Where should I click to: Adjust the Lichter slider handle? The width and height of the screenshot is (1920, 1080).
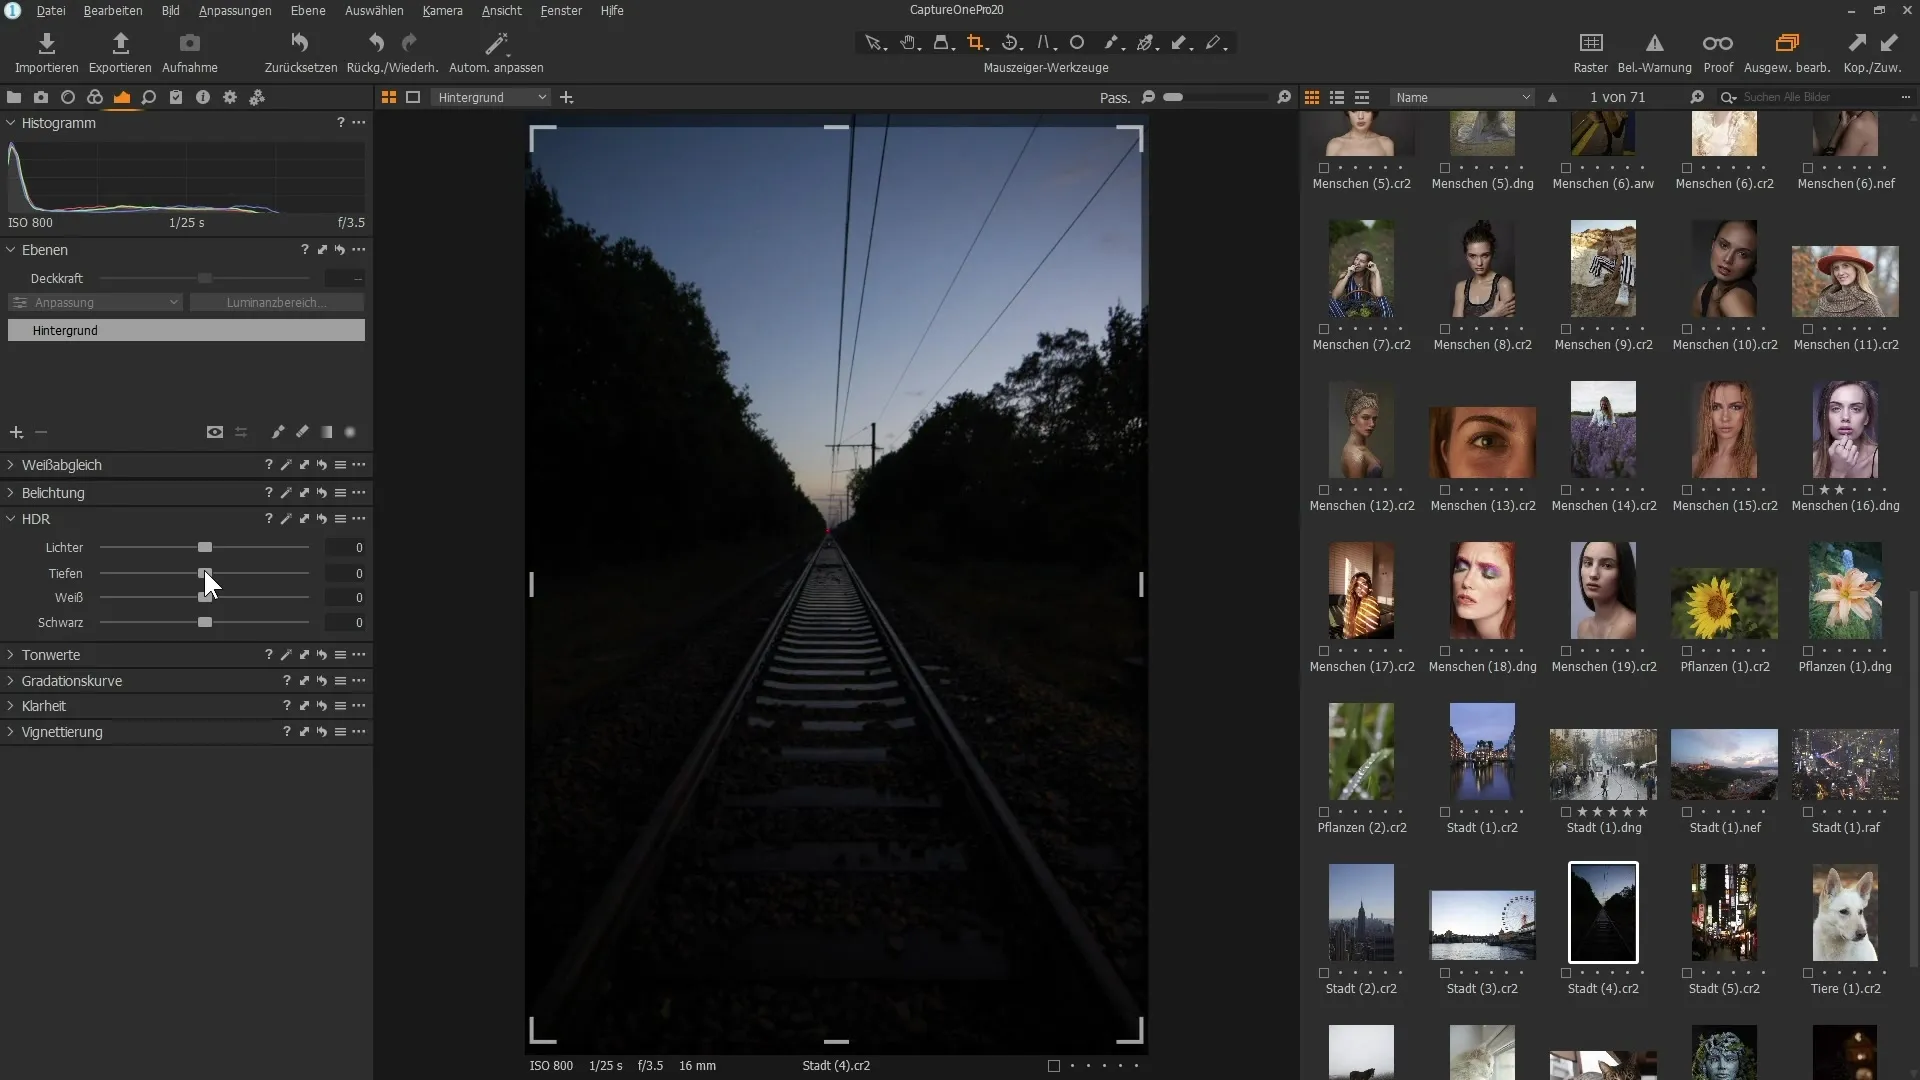[205, 548]
